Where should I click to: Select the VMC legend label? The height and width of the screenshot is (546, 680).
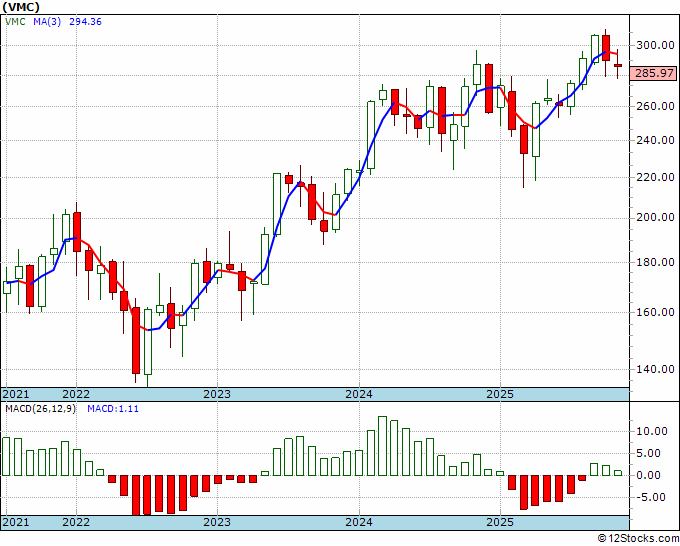pos(15,21)
